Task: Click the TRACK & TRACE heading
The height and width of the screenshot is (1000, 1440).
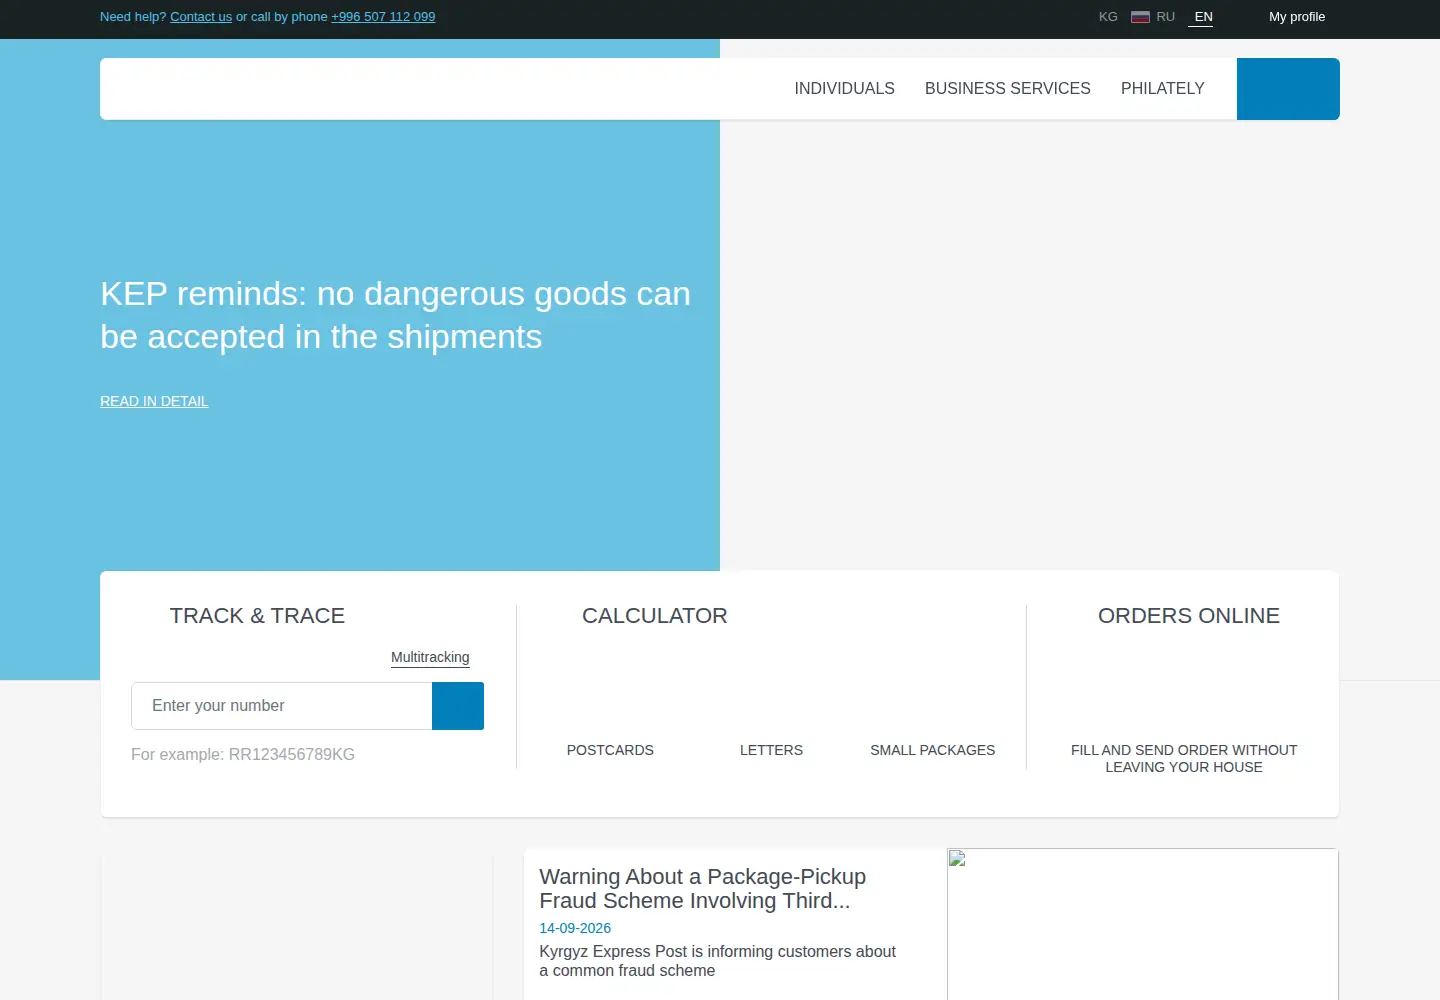Action: 257,616
